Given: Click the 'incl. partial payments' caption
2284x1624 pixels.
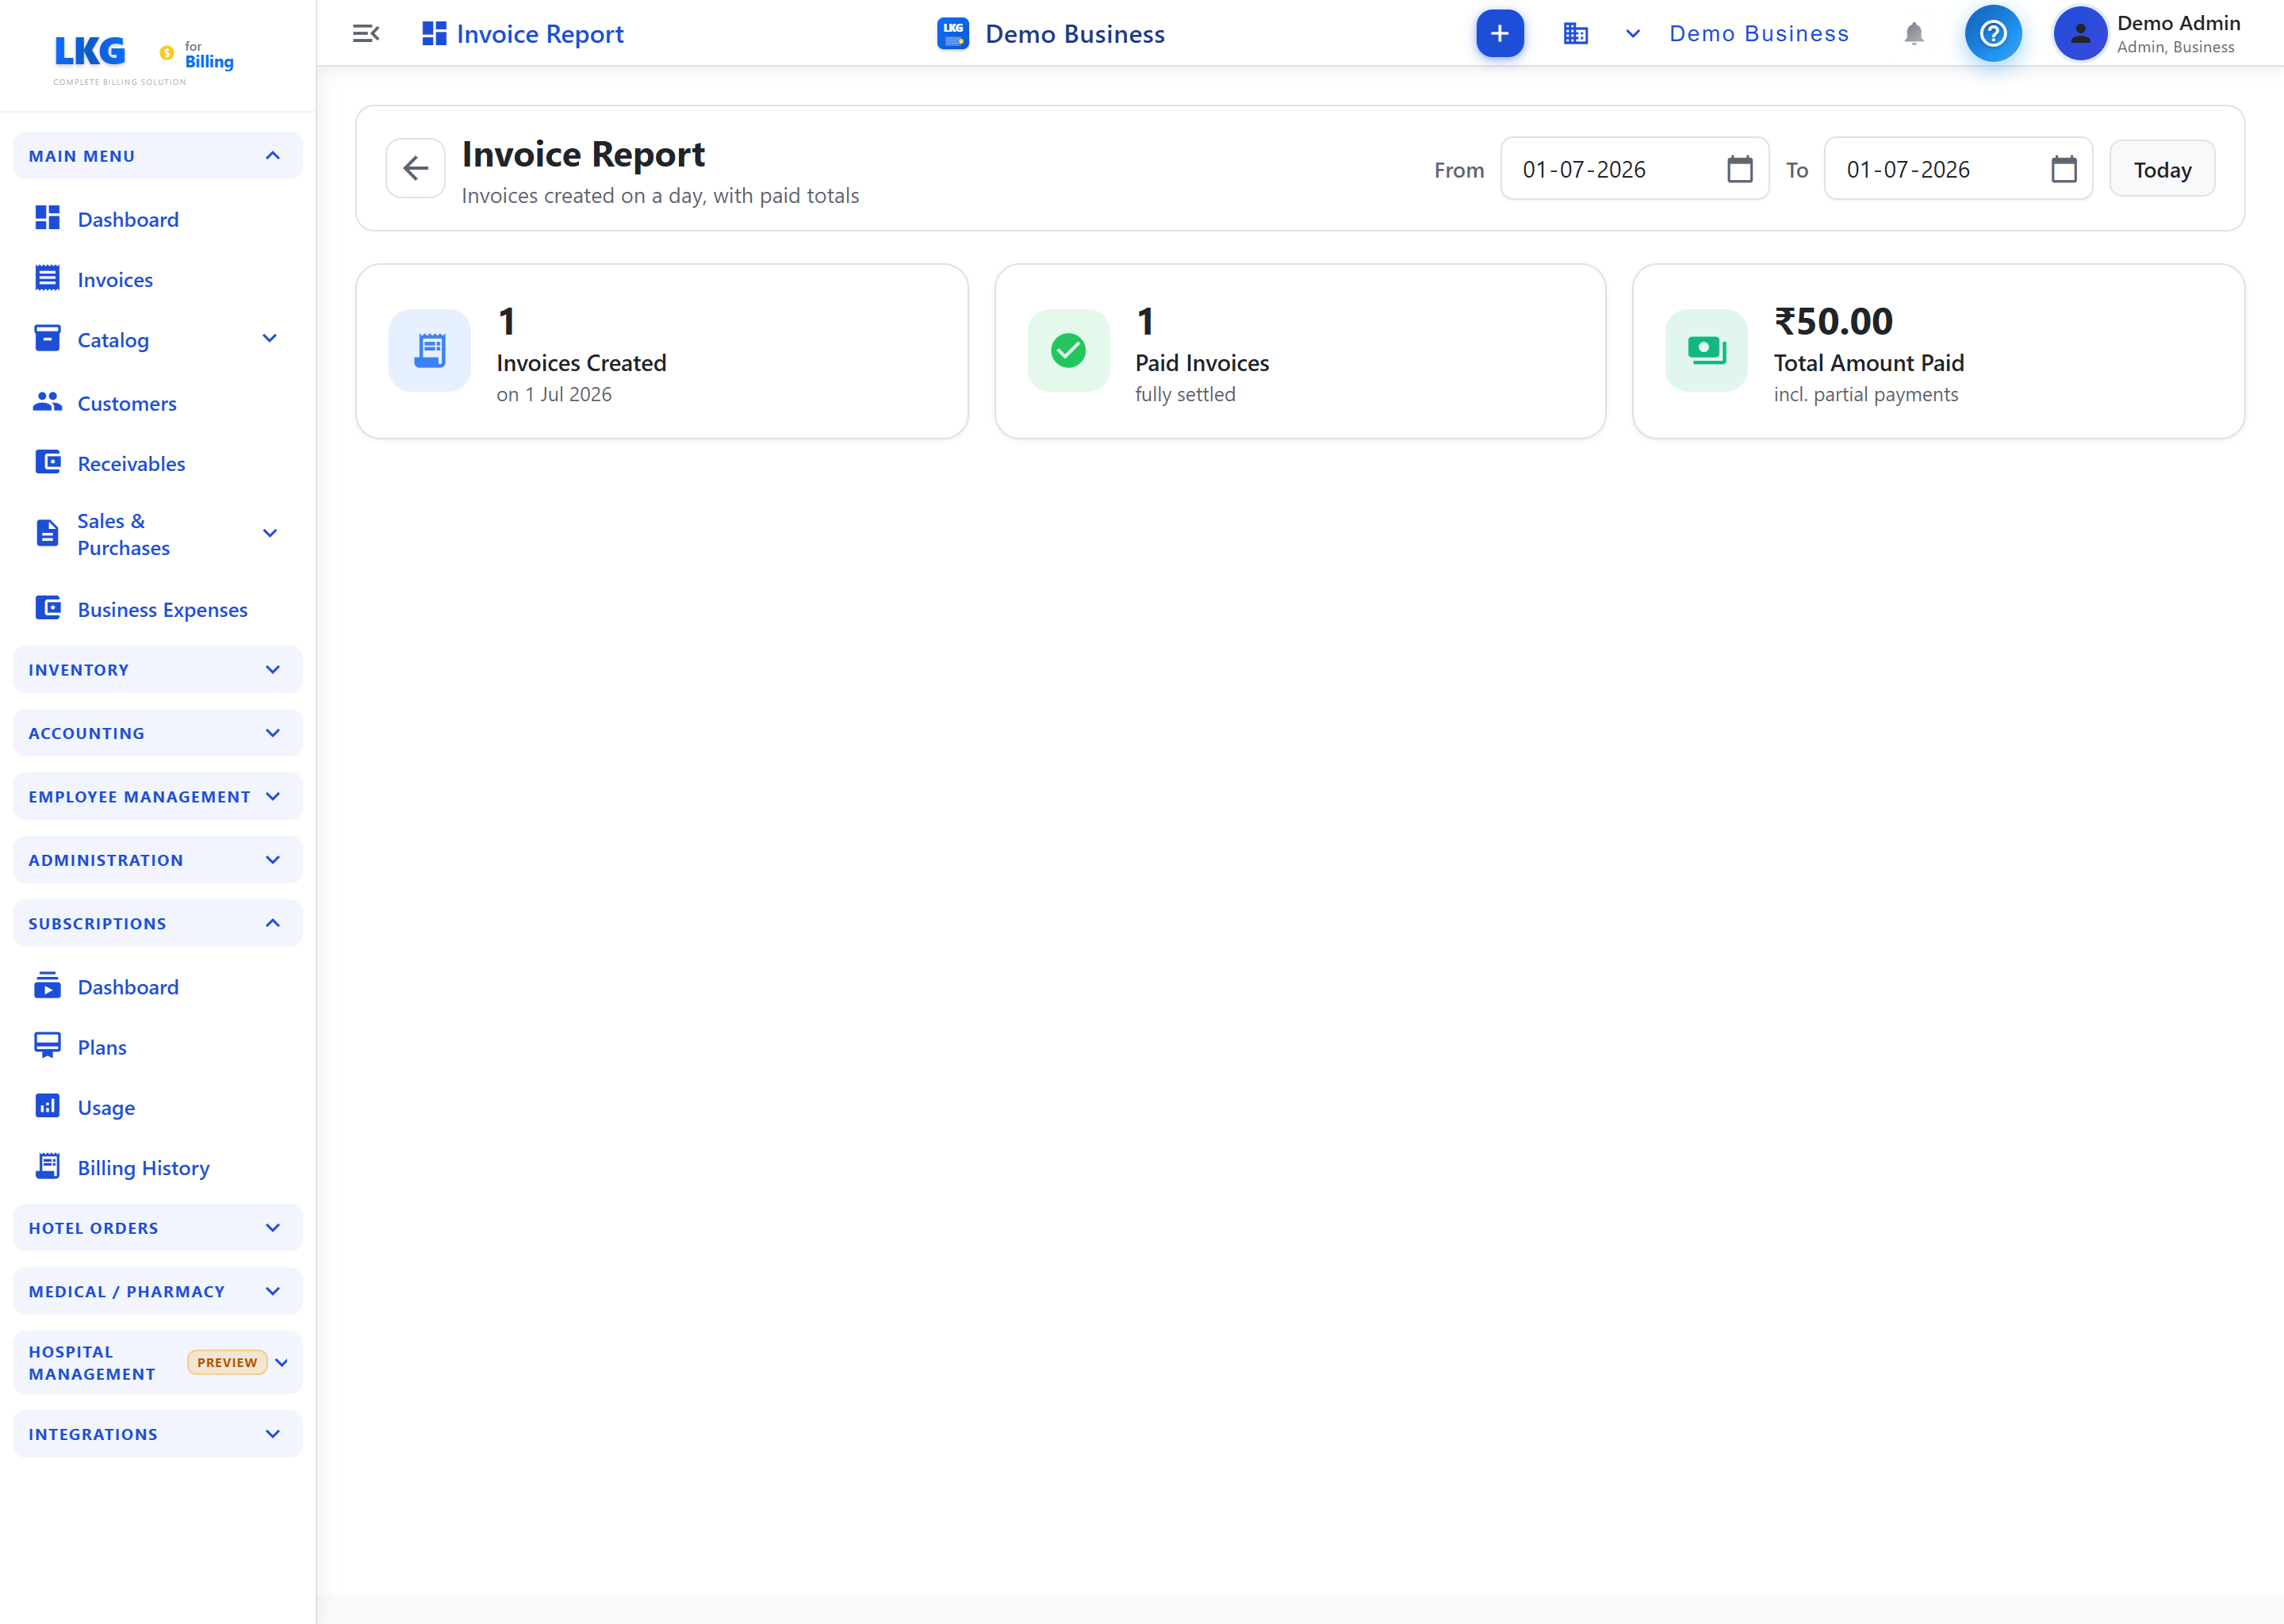Looking at the screenshot, I should (x=1865, y=394).
